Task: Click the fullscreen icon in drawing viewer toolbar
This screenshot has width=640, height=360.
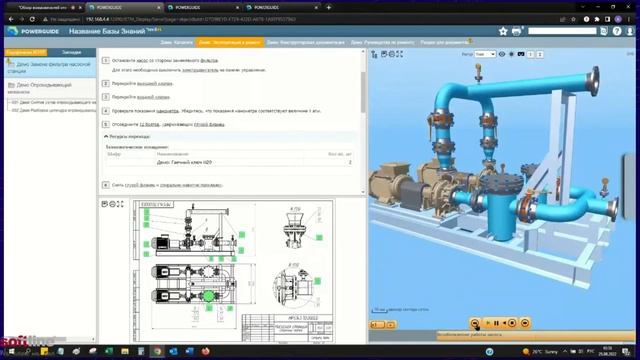Action: tap(120, 204)
